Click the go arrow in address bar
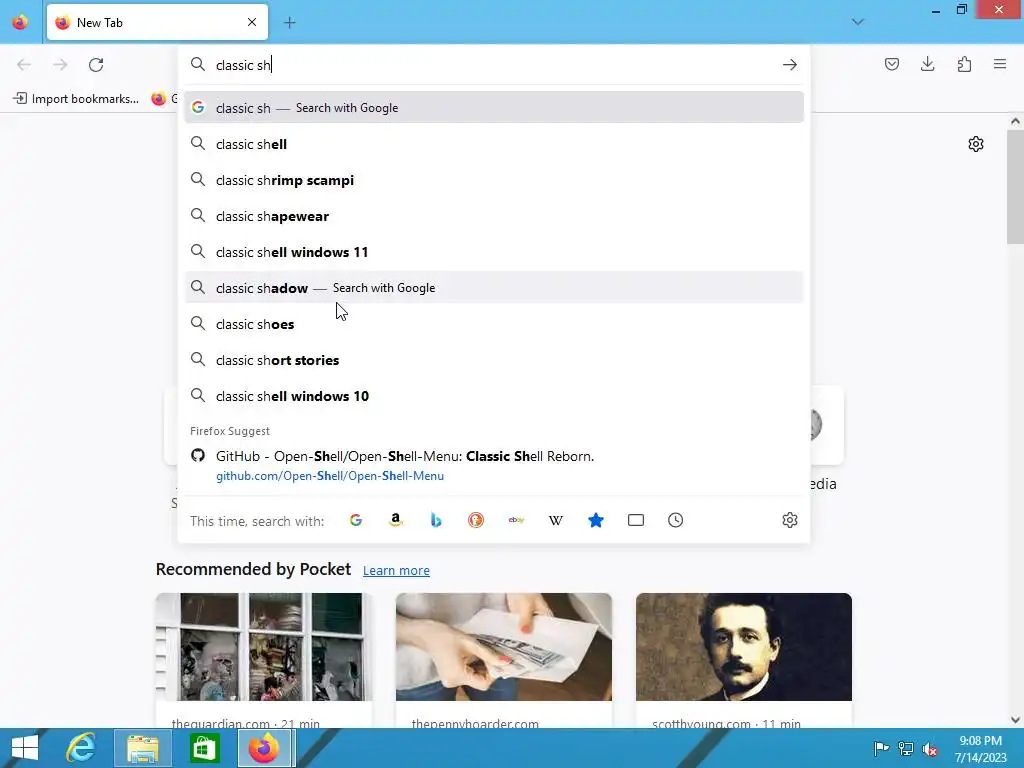The height and width of the screenshot is (768, 1024). (x=790, y=65)
